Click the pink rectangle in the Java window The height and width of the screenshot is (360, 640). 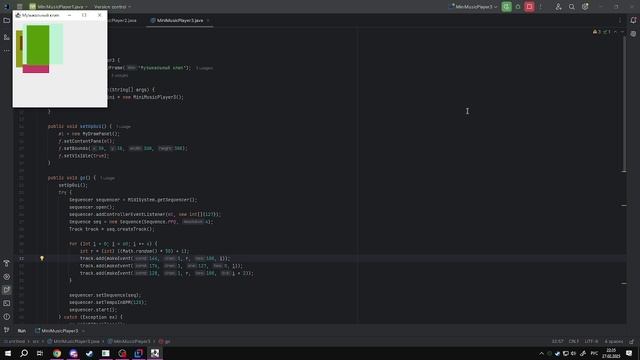(36, 69)
